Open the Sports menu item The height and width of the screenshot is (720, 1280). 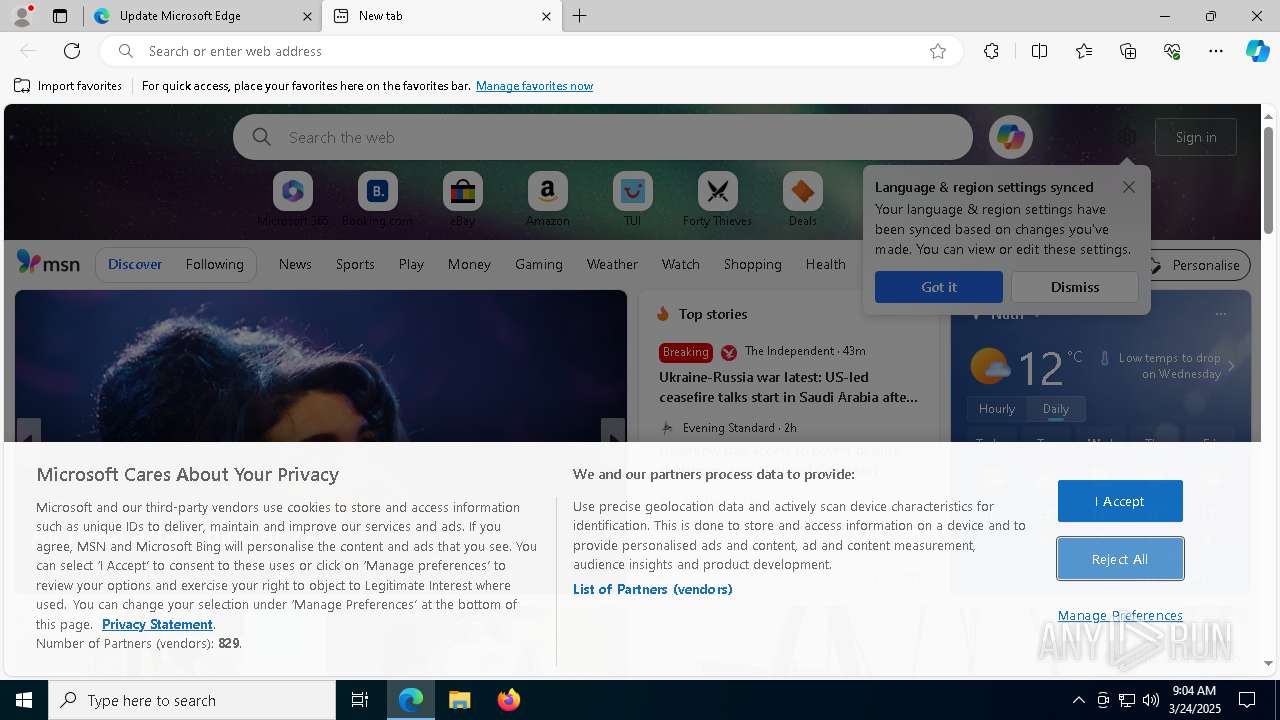(x=355, y=264)
